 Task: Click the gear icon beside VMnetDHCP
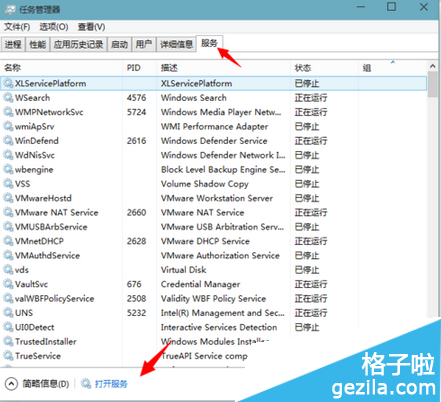pos(8,241)
